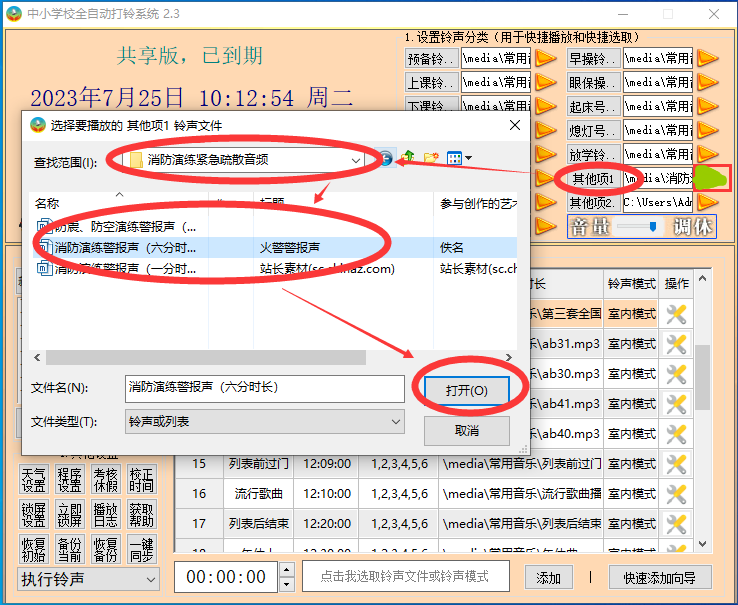Open the view menu icon in file dialog
Viewport: 738px width, 605px height.
coord(459,158)
